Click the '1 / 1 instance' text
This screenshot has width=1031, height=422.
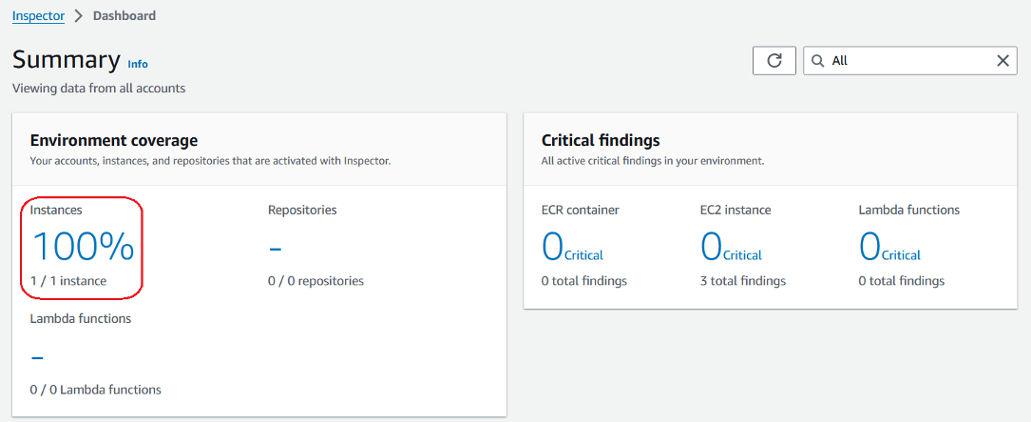[x=68, y=281]
